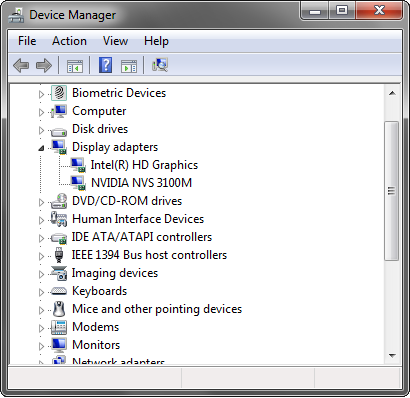Click the scrollbar up arrow
Viewport: 410px width, 398px height.
392,93
